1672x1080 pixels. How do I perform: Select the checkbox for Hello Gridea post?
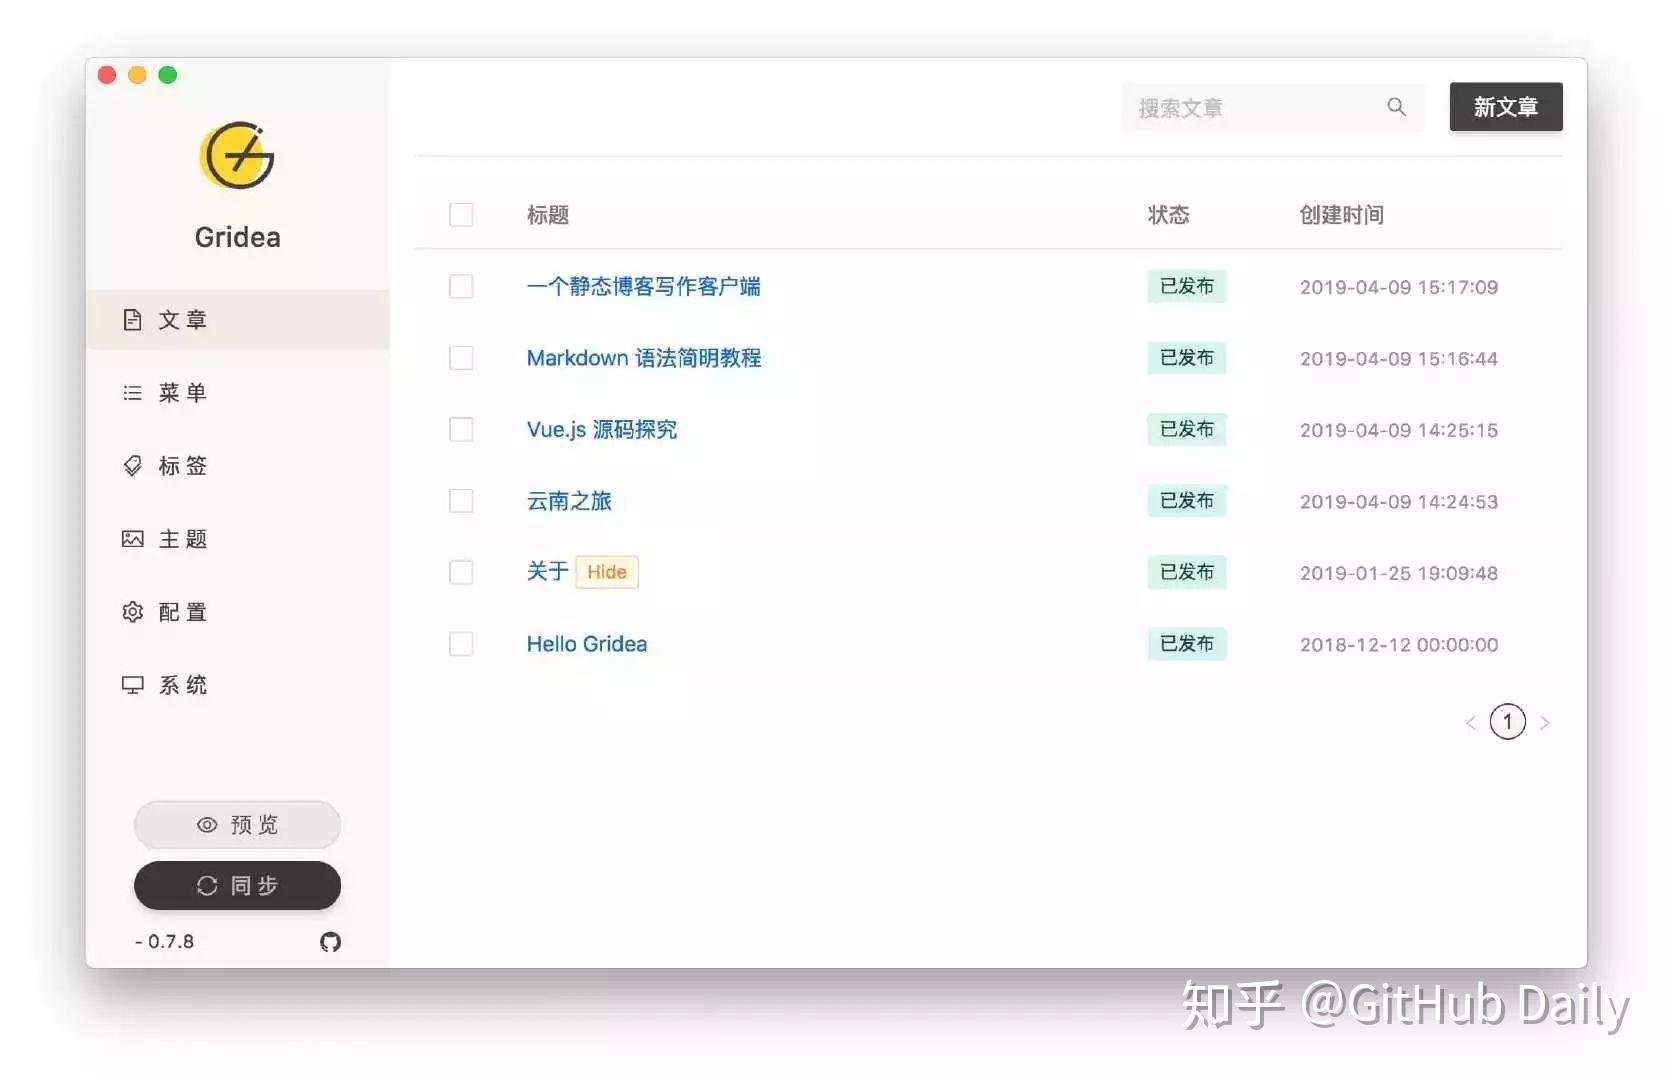click(x=461, y=644)
